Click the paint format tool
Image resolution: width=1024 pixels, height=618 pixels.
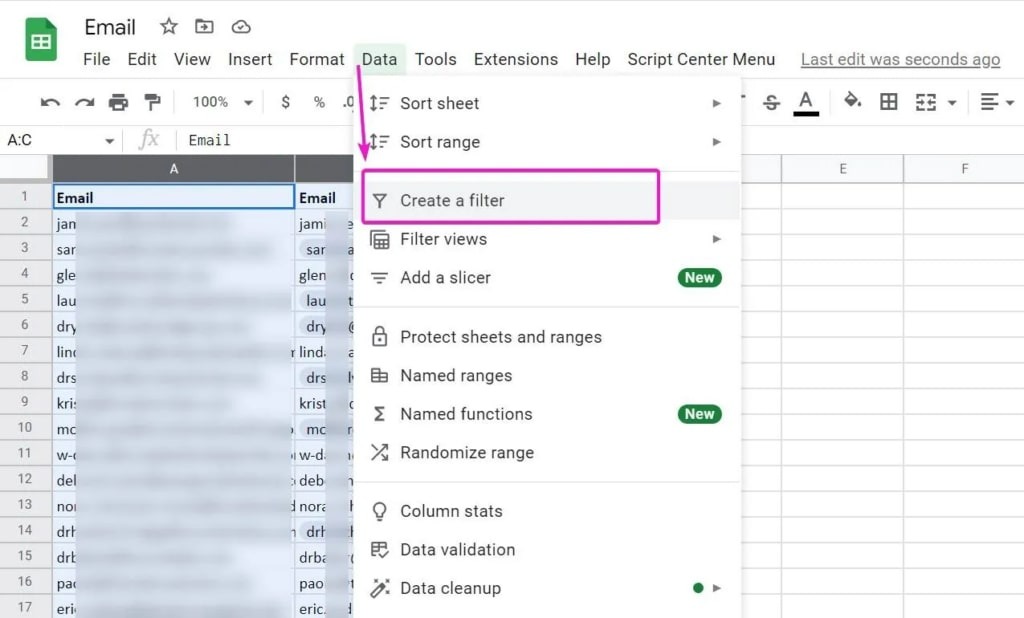[153, 101]
